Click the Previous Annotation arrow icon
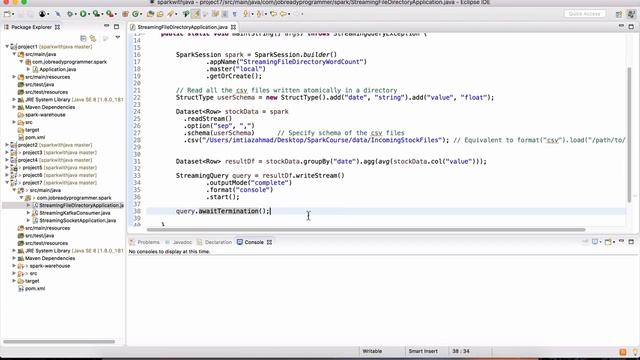 point(259,14)
